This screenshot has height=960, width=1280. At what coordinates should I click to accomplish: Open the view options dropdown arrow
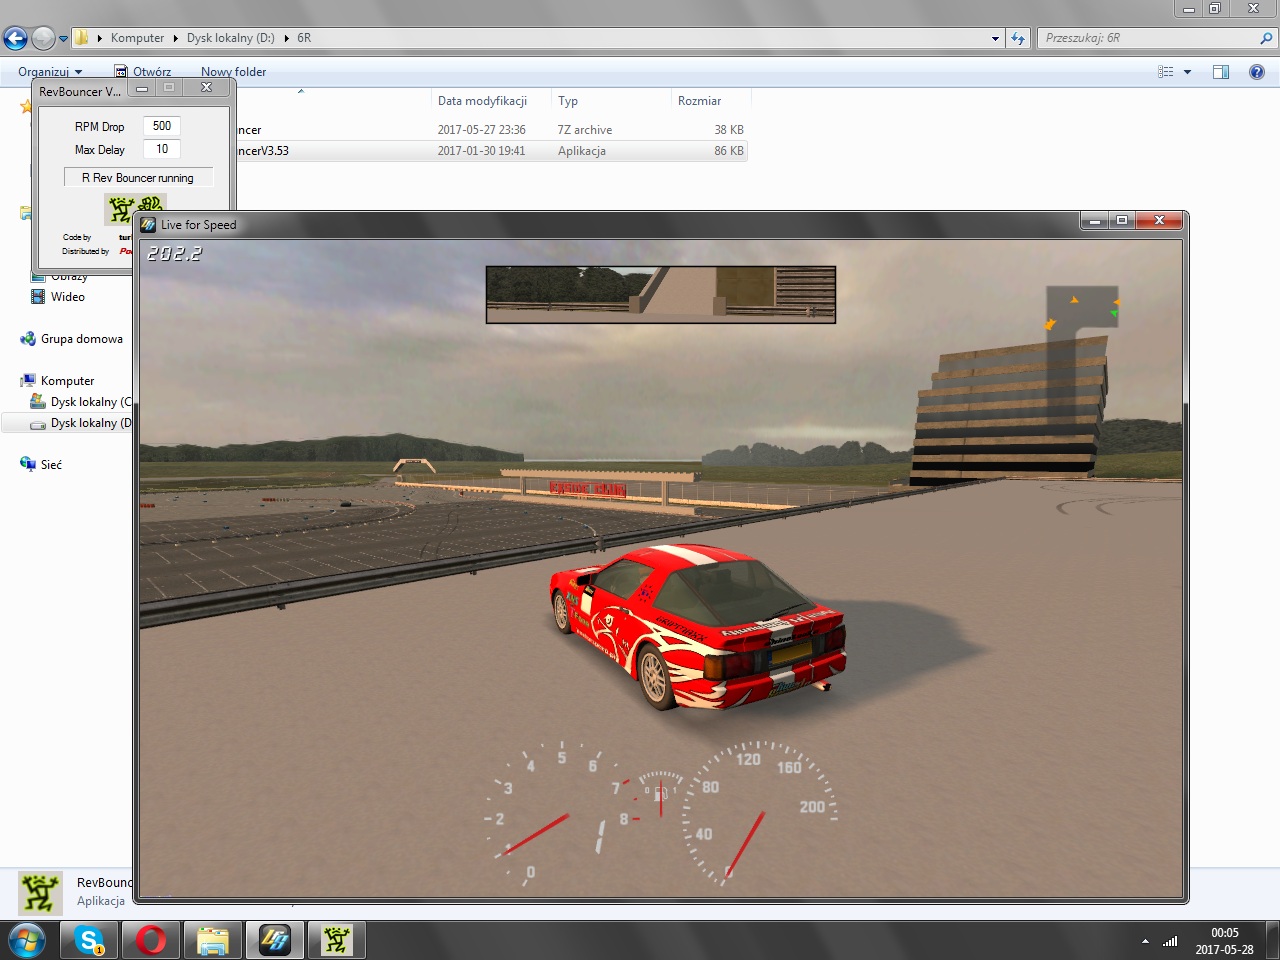[x=1187, y=72]
